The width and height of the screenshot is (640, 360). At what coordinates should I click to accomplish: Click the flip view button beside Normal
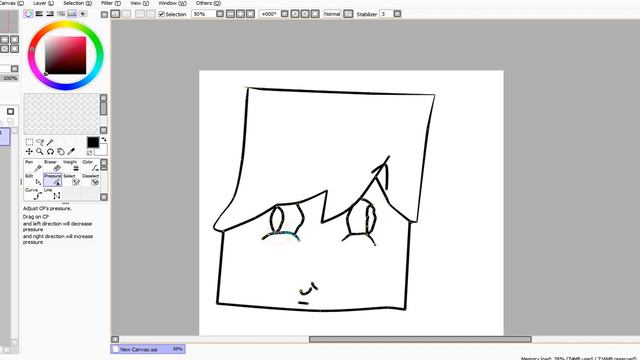pos(348,14)
